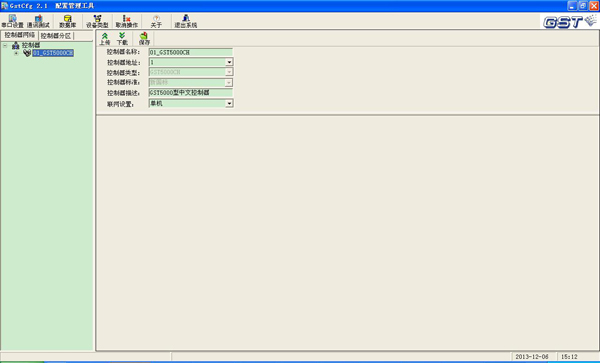Click the 控制器名称 name input field

coord(191,52)
